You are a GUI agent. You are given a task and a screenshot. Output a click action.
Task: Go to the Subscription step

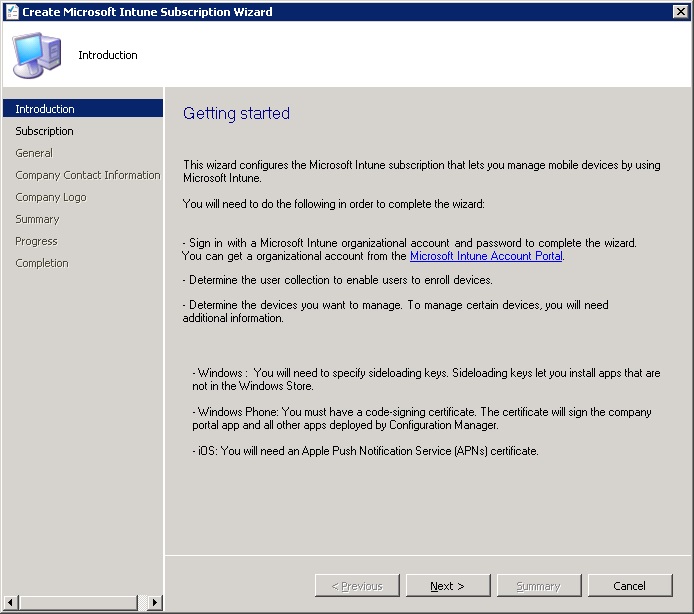point(44,131)
